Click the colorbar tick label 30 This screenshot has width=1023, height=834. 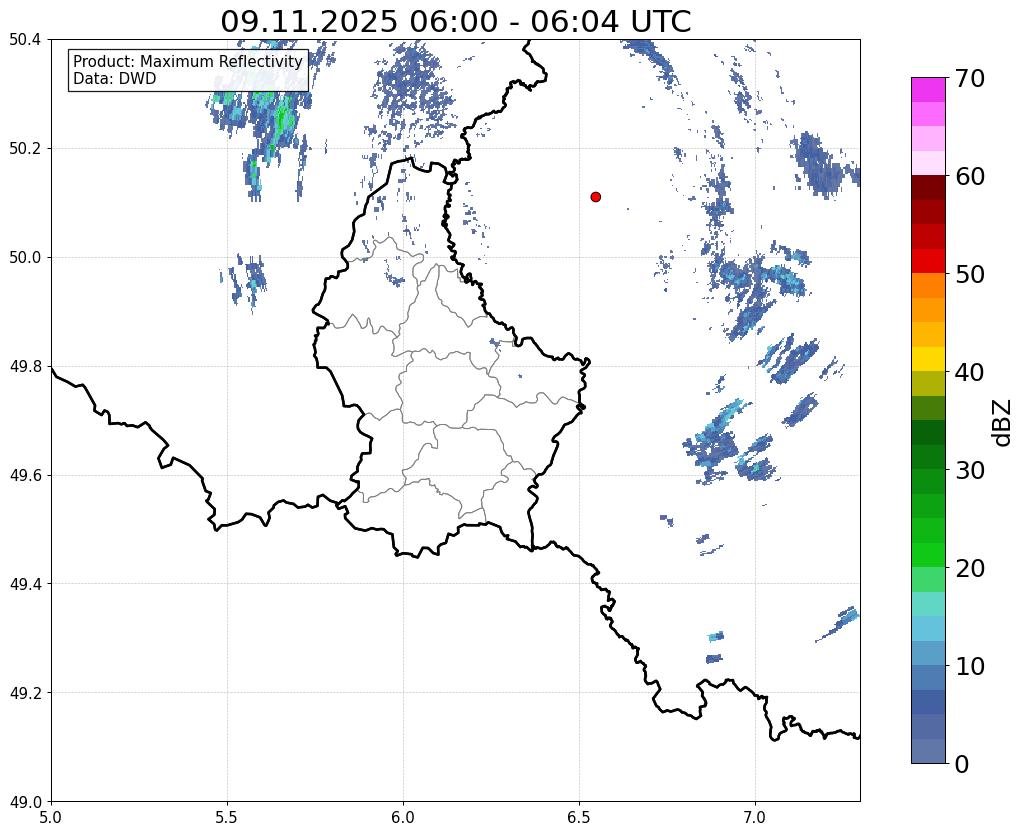click(x=970, y=470)
